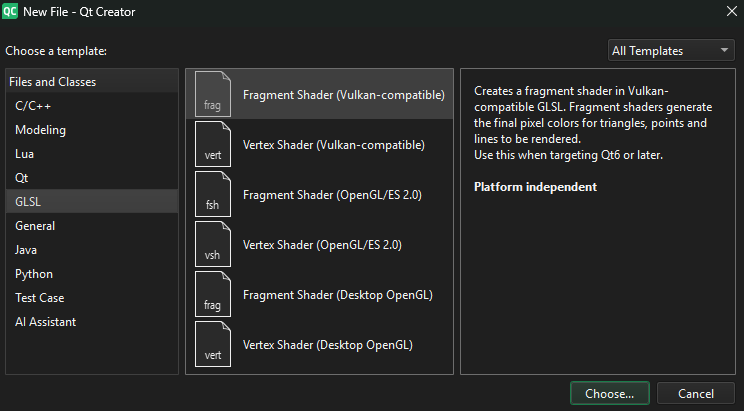The height and width of the screenshot is (411, 744).
Task: Select the Modeling category
Action: click(92, 130)
